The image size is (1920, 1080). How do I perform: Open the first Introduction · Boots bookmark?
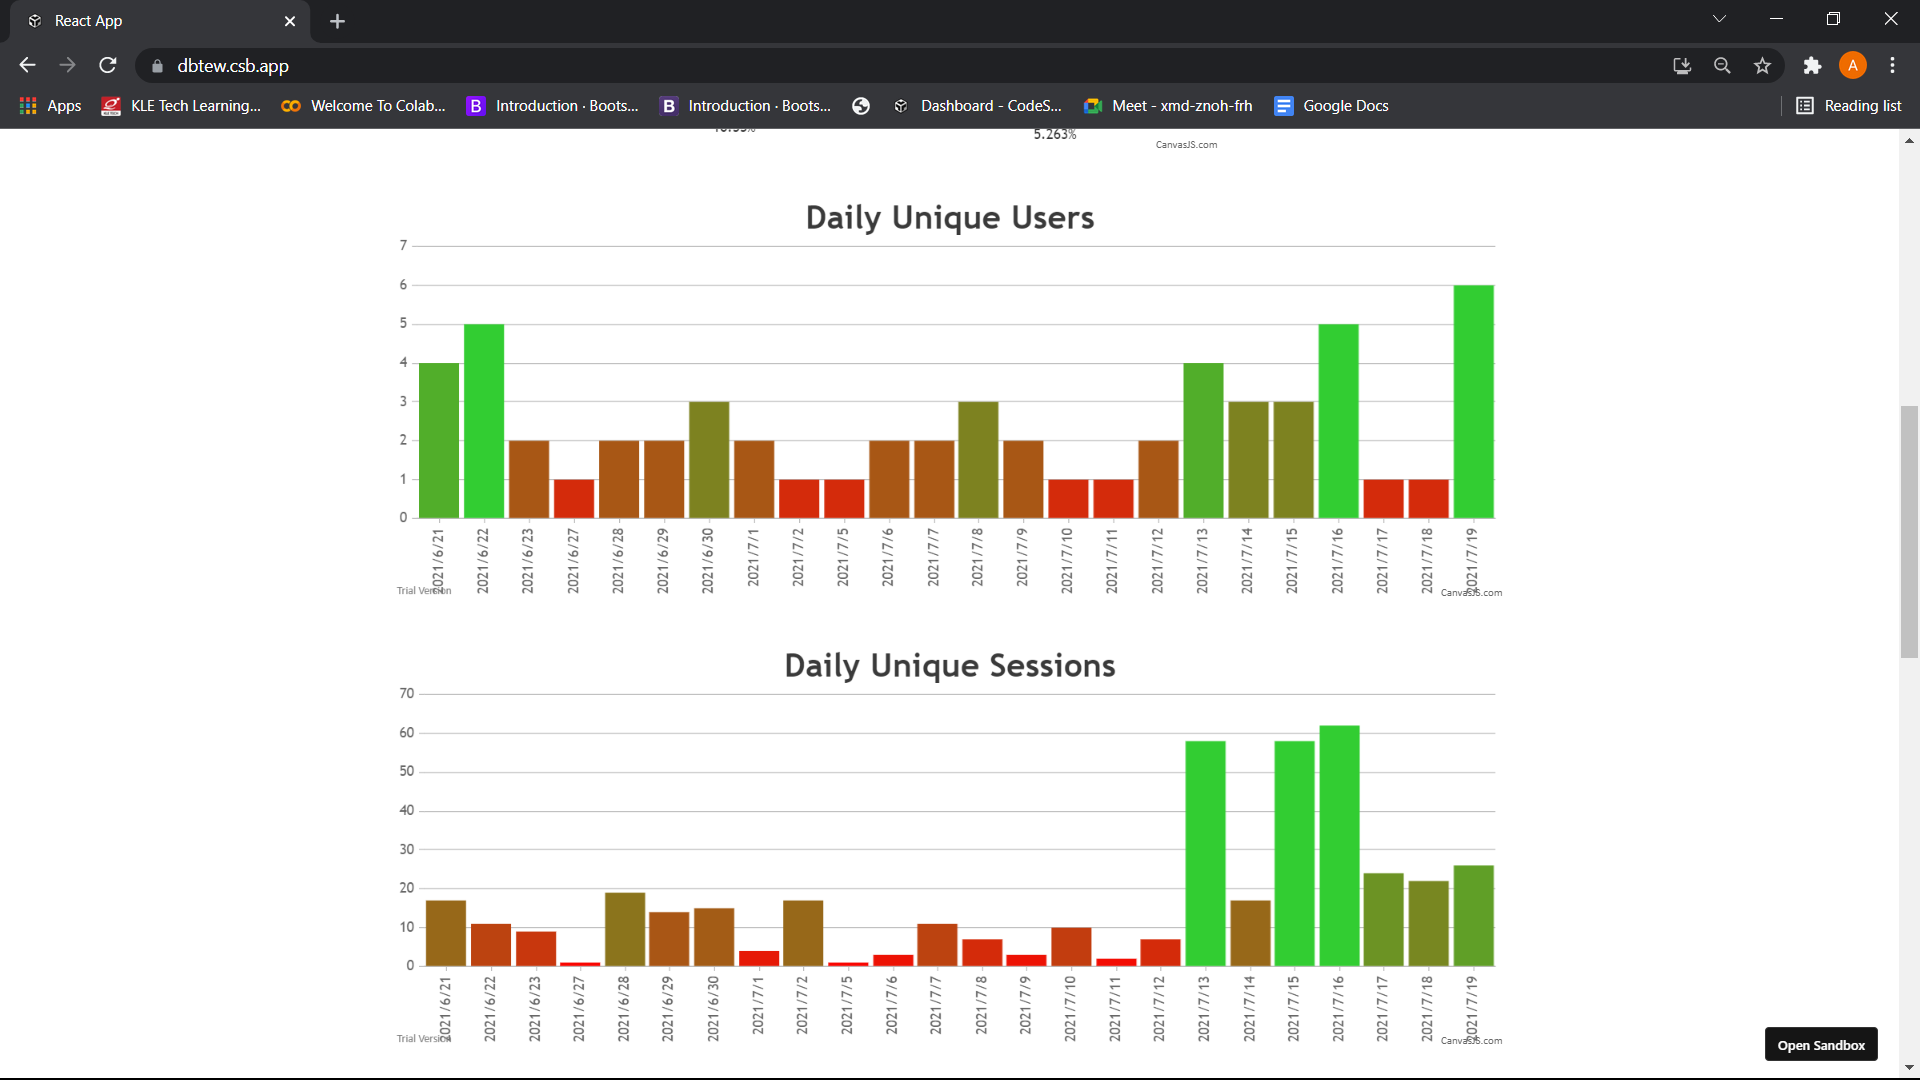[x=552, y=106]
